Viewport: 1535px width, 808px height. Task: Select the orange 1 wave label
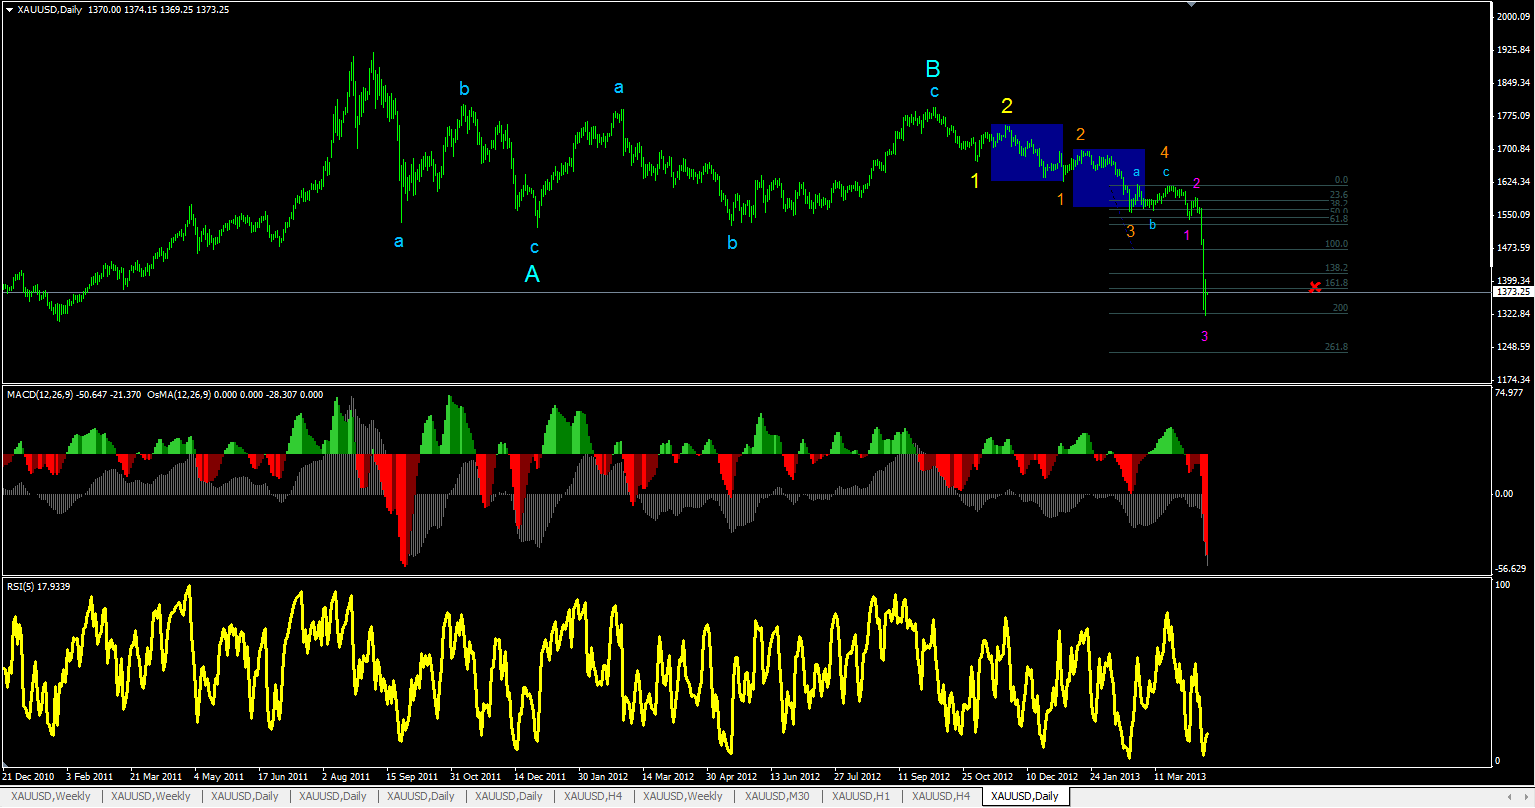(x=1061, y=200)
